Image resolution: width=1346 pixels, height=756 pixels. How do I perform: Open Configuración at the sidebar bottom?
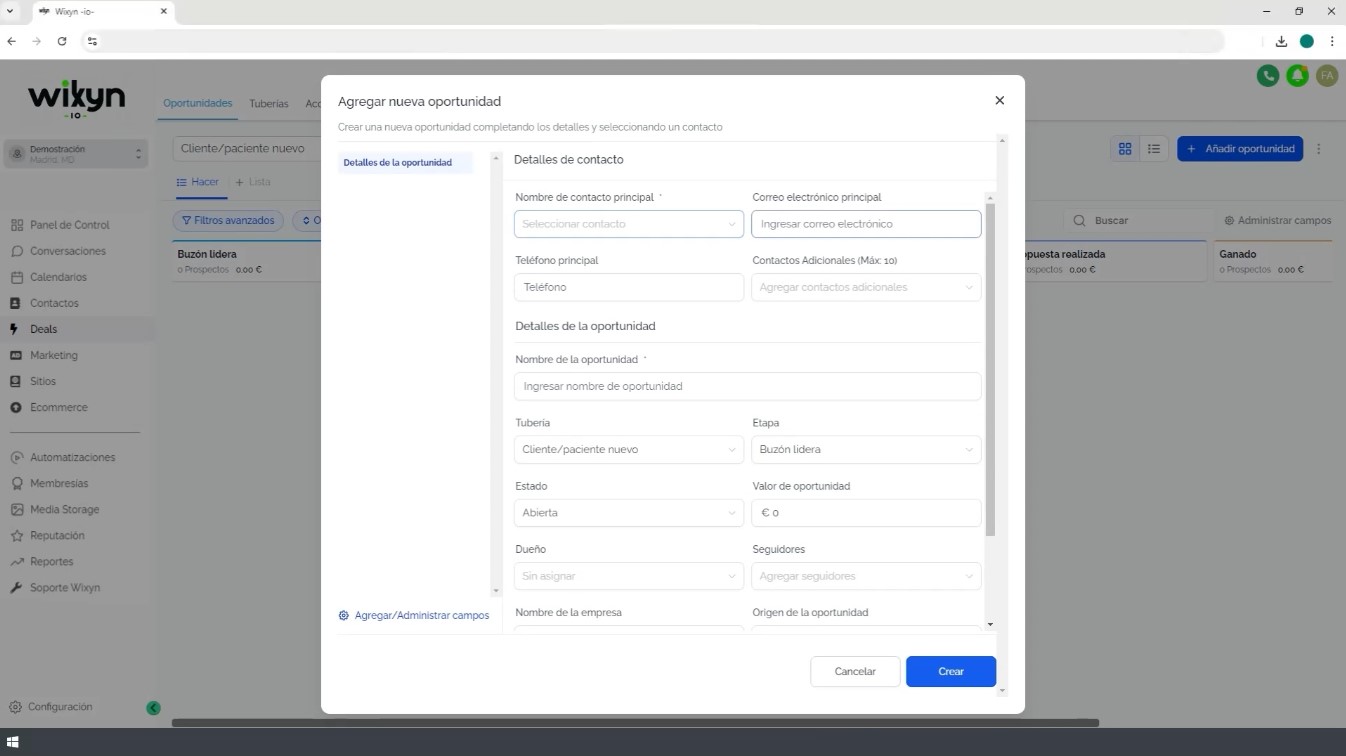coord(59,707)
